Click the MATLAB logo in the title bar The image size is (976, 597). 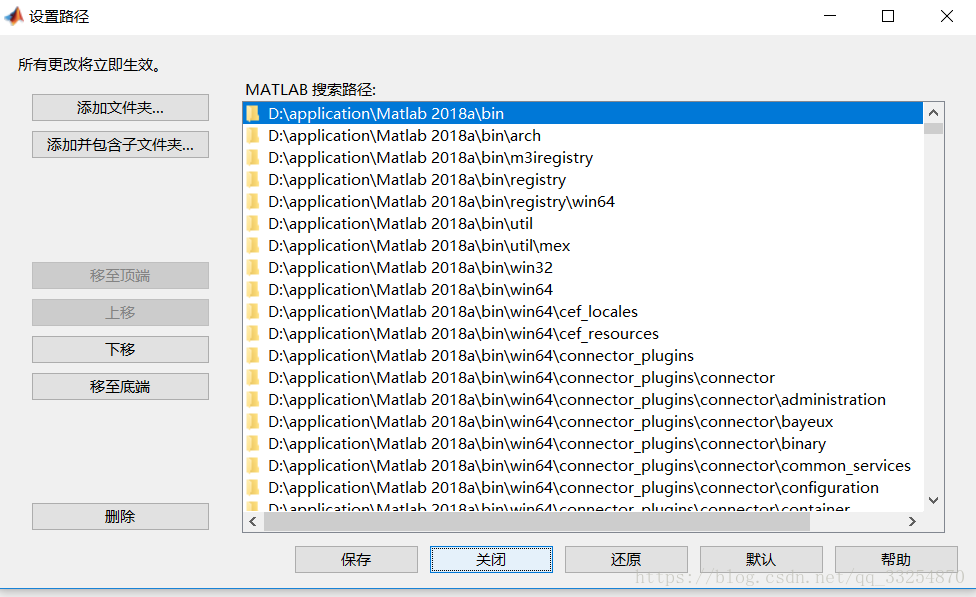point(14,16)
